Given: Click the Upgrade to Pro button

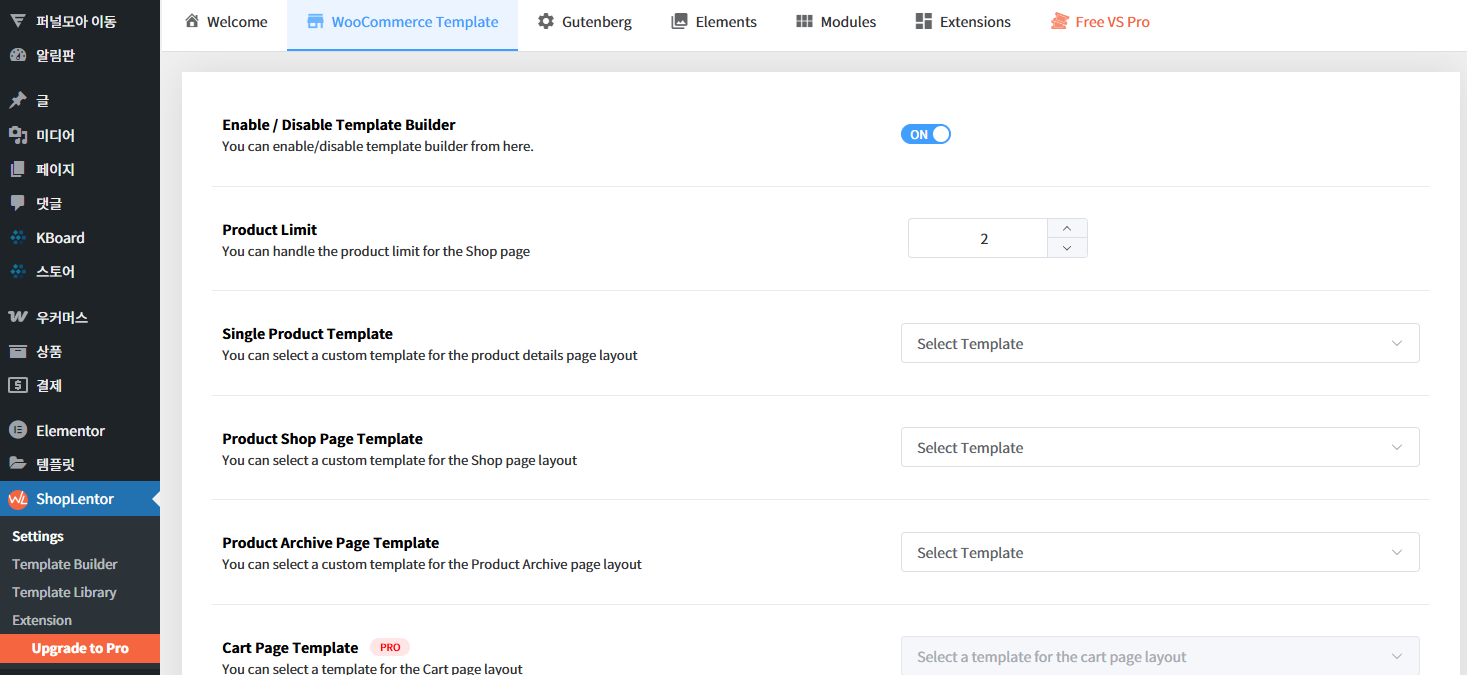Looking at the screenshot, I should pos(80,648).
